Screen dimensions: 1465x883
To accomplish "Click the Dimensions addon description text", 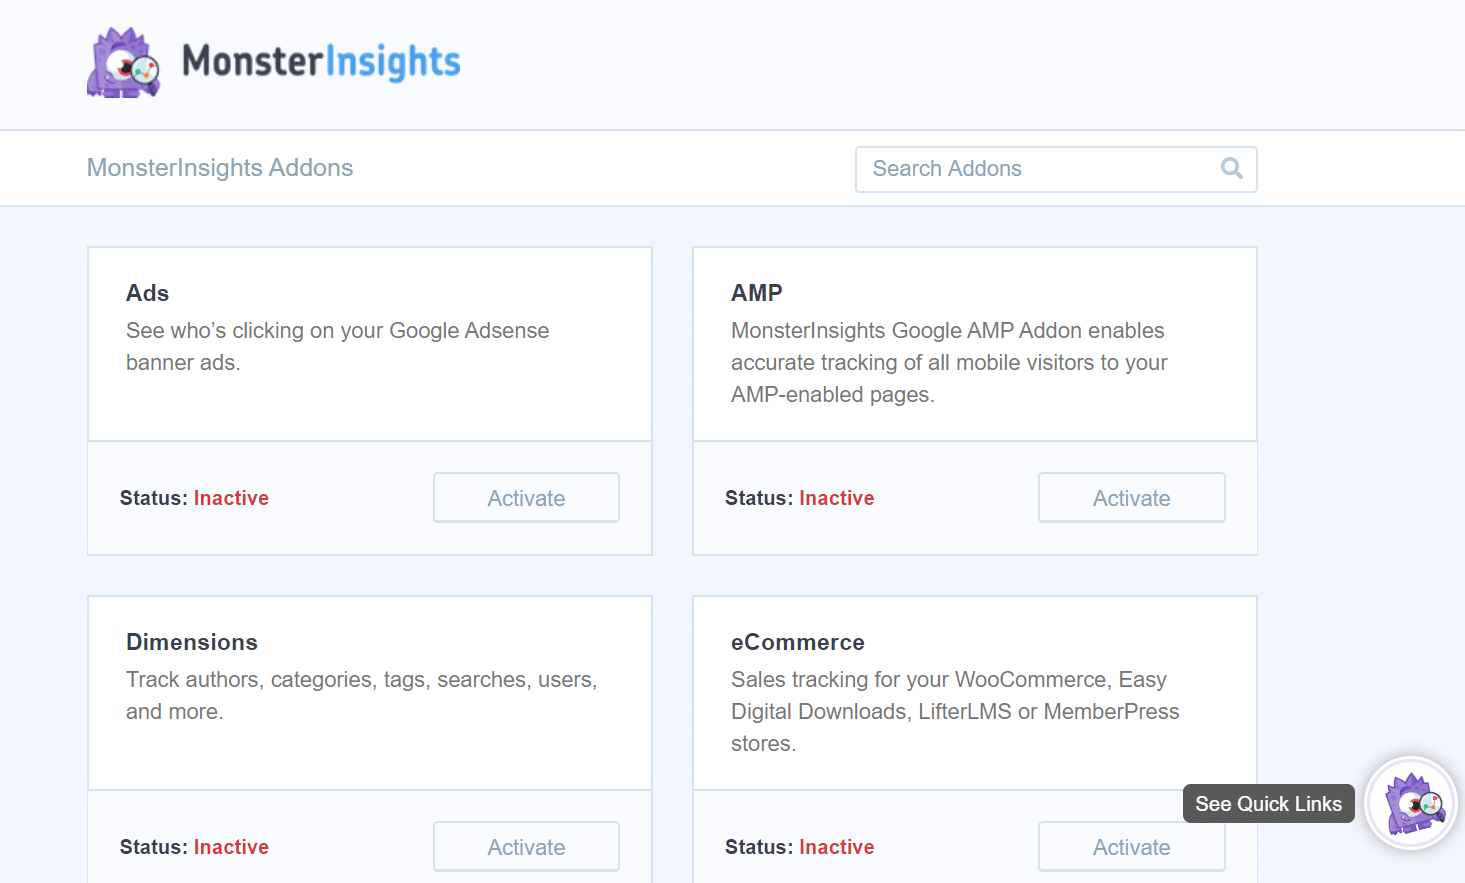I will tap(361, 695).
